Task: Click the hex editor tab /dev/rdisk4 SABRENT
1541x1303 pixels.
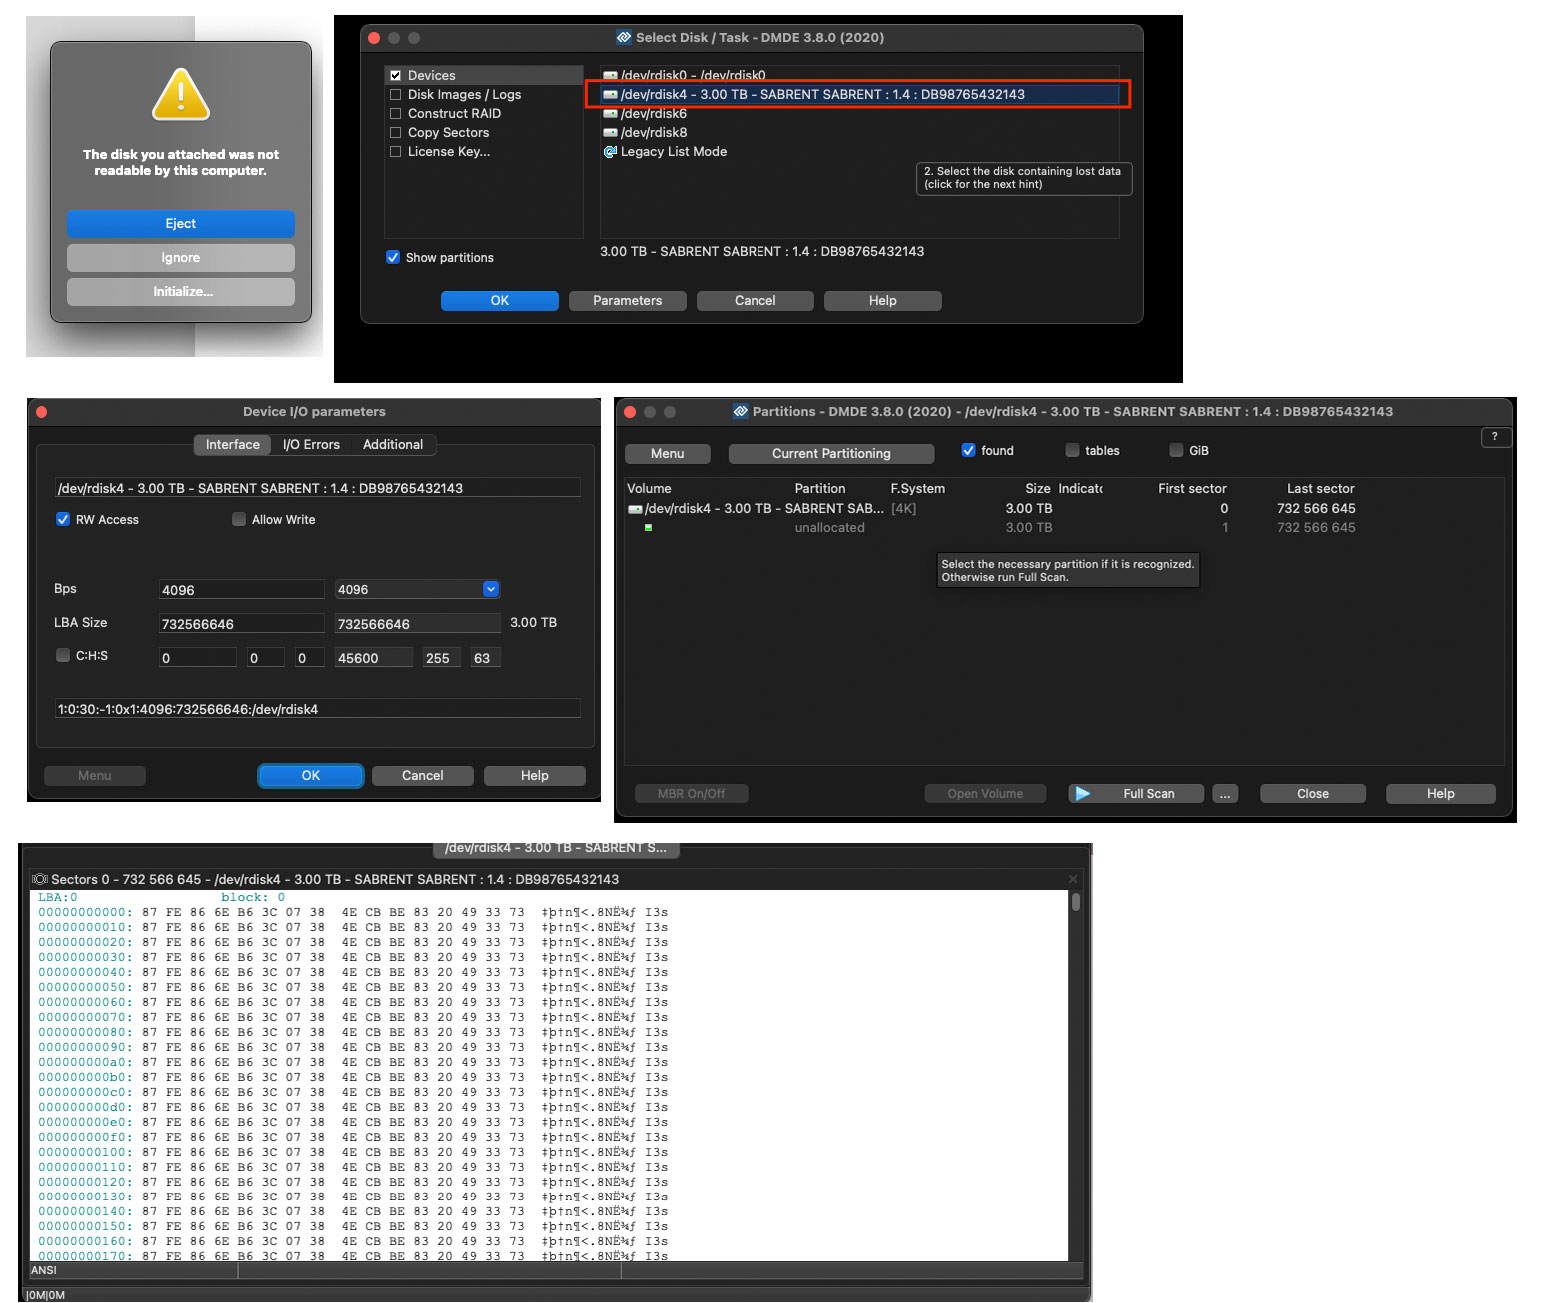Action: (x=556, y=848)
